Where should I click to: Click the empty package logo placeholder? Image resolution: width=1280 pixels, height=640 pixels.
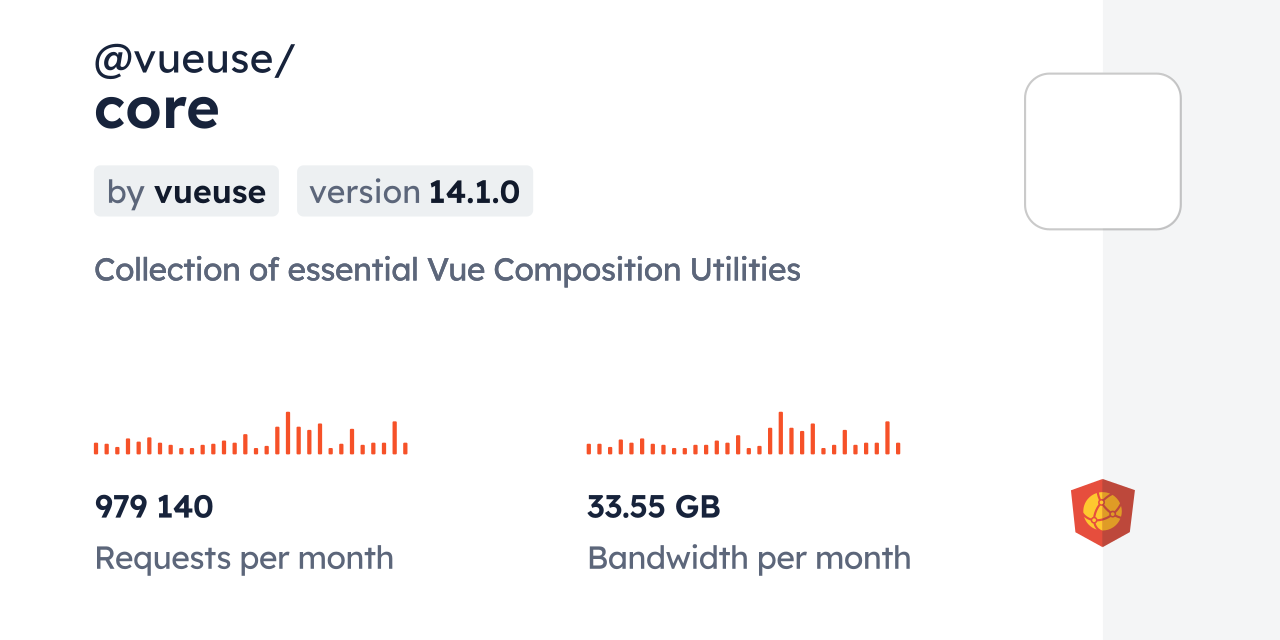point(1102,151)
